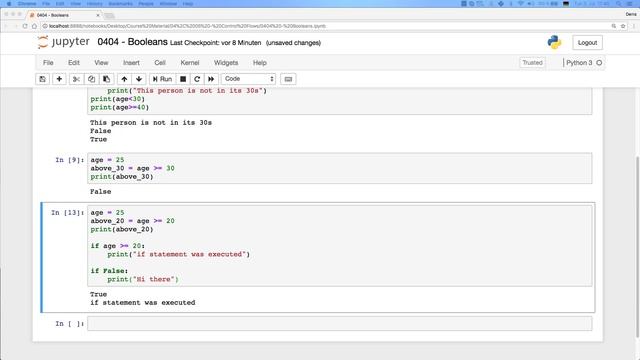Click the 'False' output of cell 9
Image resolution: width=640 pixels, height=360 pixels.
tap(100, 192)
